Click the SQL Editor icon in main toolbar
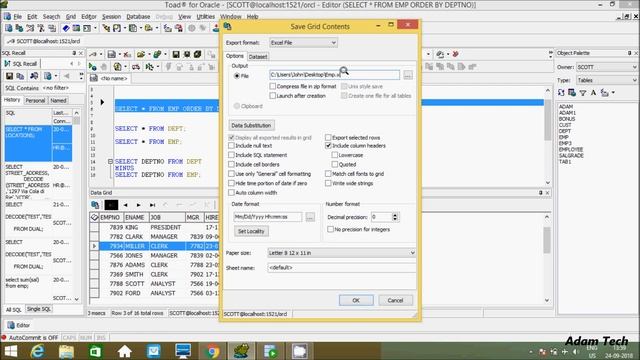Viewport: 640px width, 360px height. (x=9, y=28)
